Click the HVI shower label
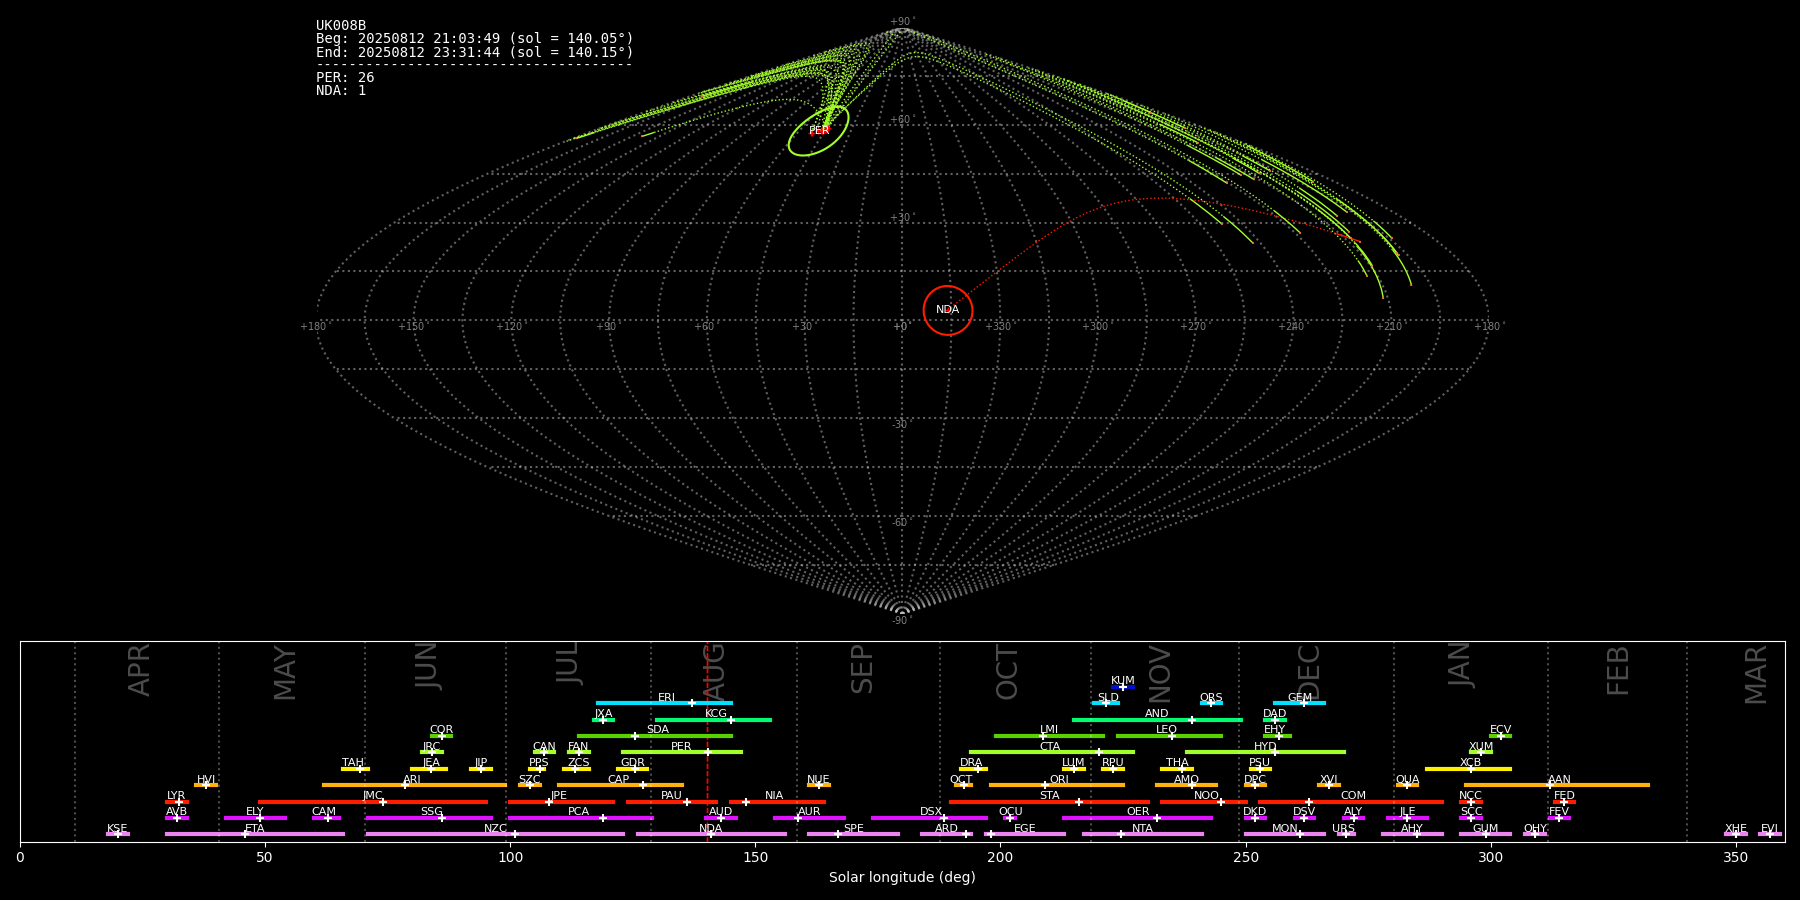1800x900 pixels. (x=206, y=779)
